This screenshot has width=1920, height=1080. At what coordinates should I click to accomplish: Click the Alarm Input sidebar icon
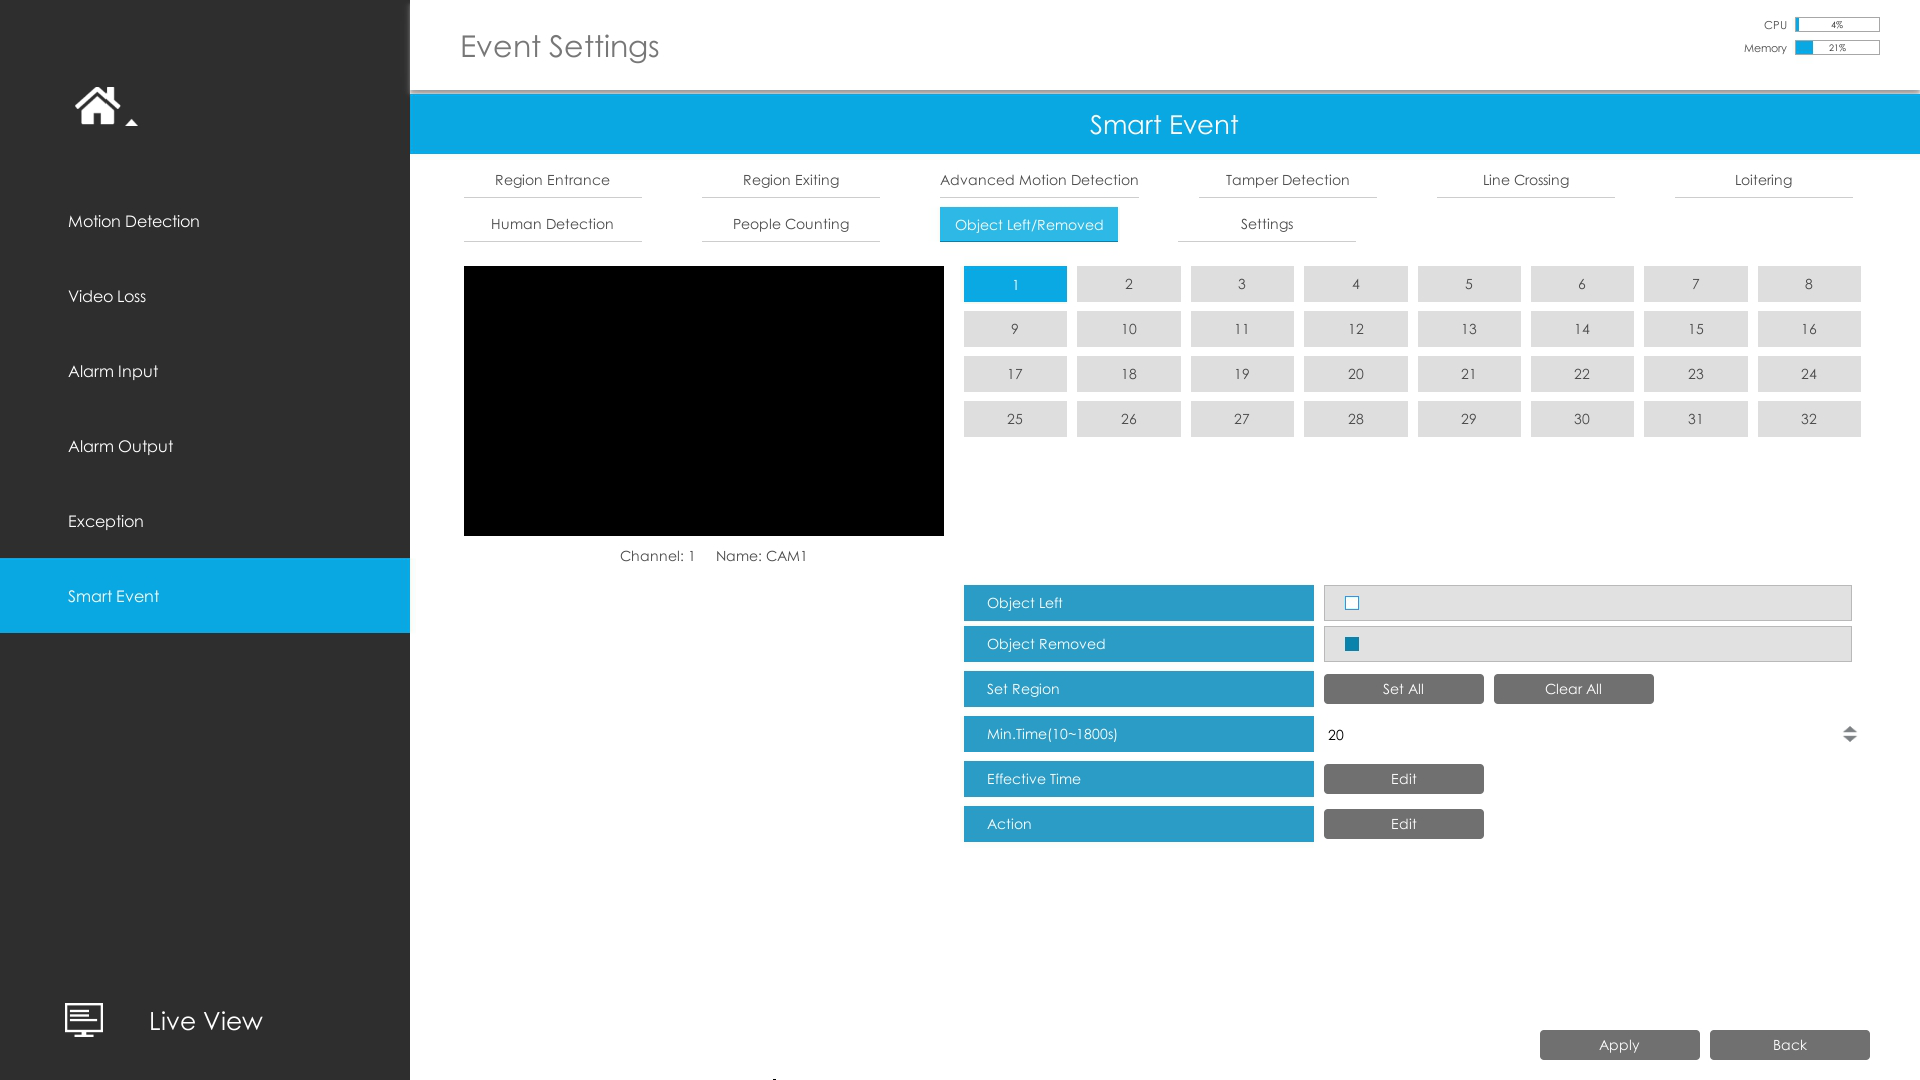tap(113, 371)
